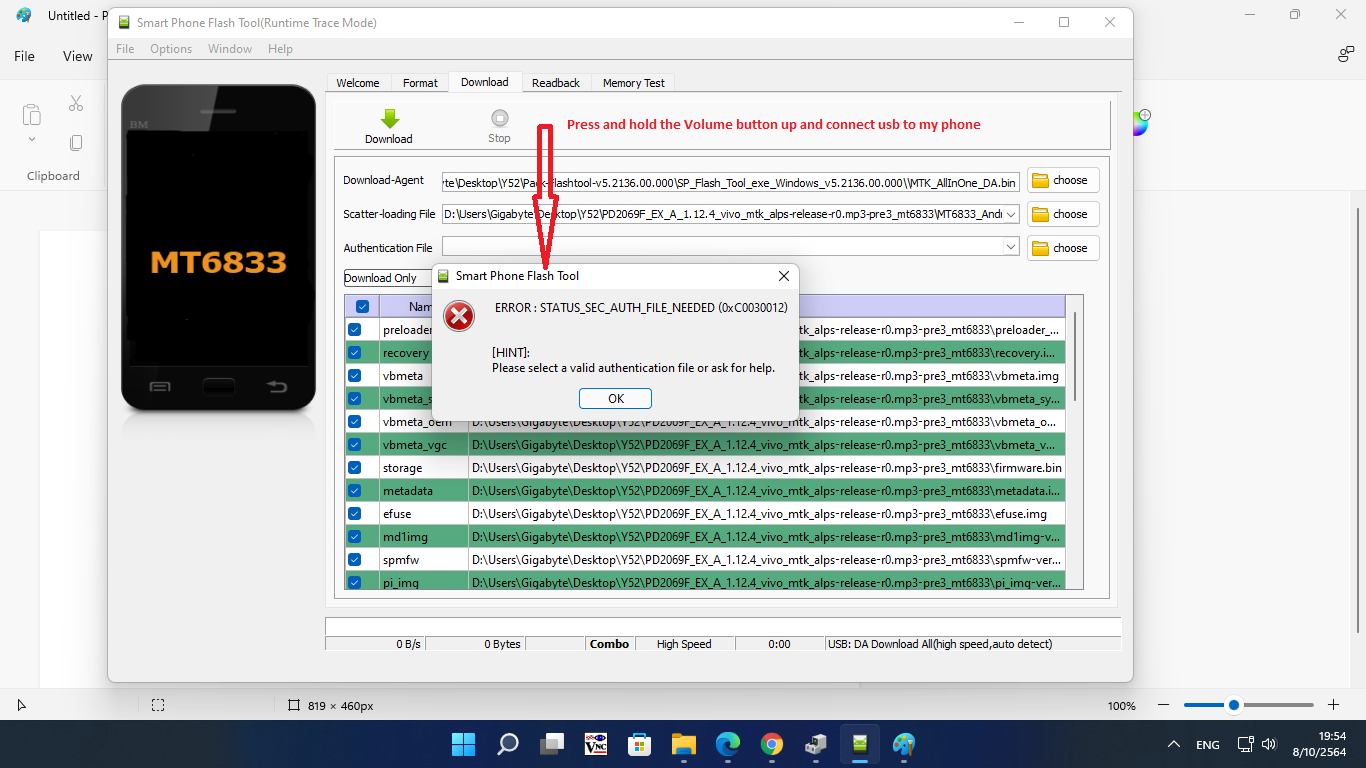Open the Download Only mode dropdown
This screenshot has height=768, width=1366.
pyautogui.click(x=388, y=278)
